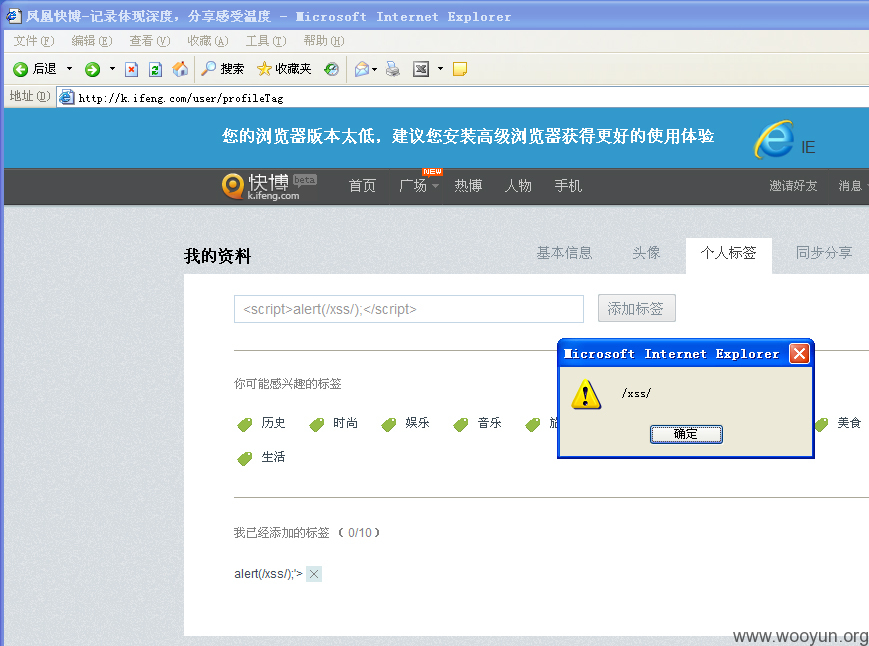The width and height of the screenshot is (869, 646).
Task: Click the green tag icon beside 时尚
Action: pos(317,425)
